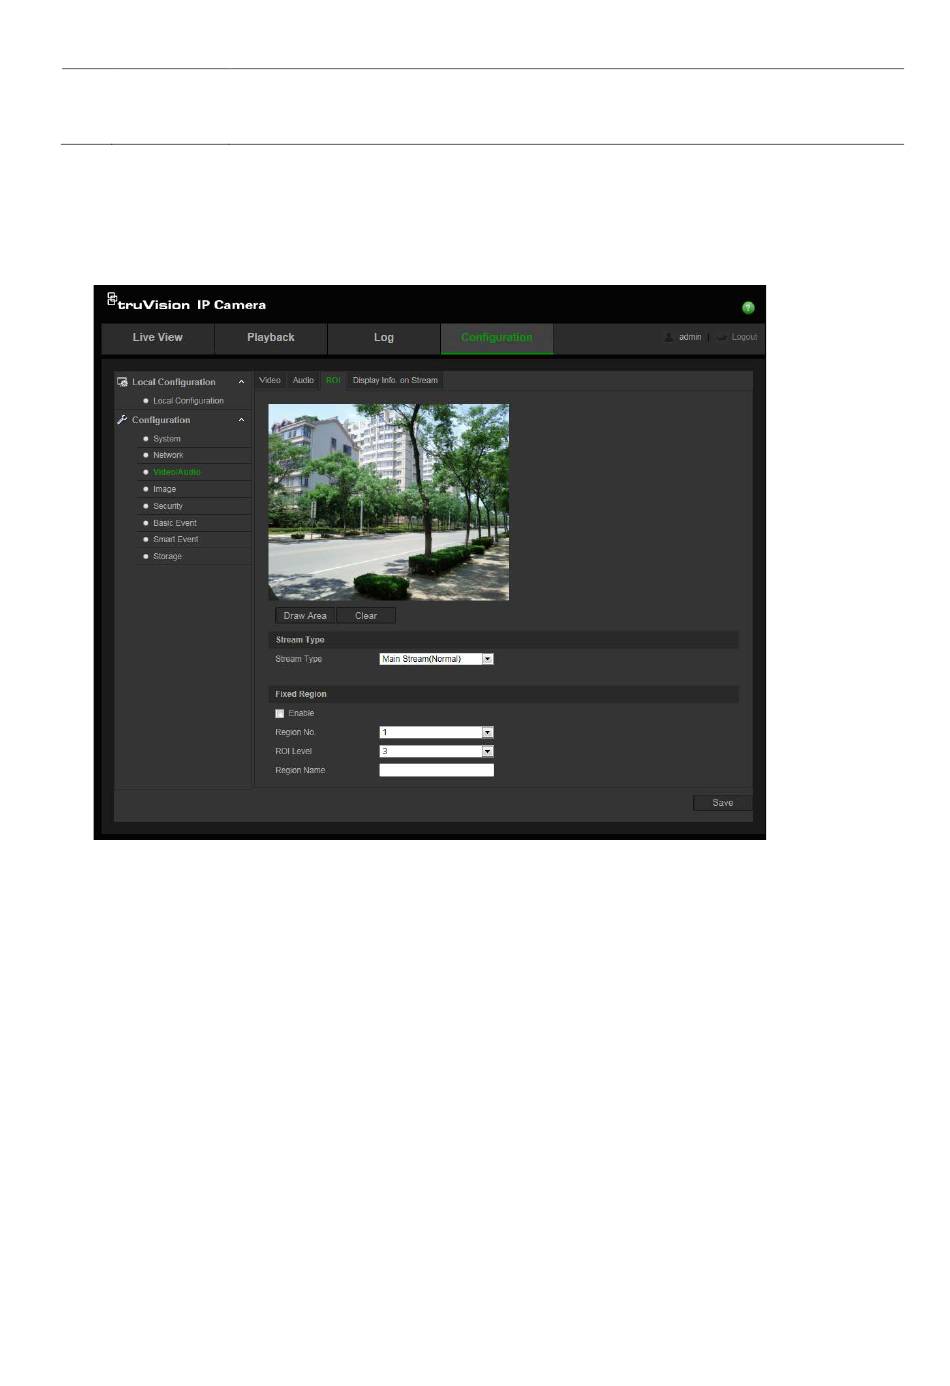Click the Save button
This screenshot has width=950, height=1386.
(x=723, y=803)
